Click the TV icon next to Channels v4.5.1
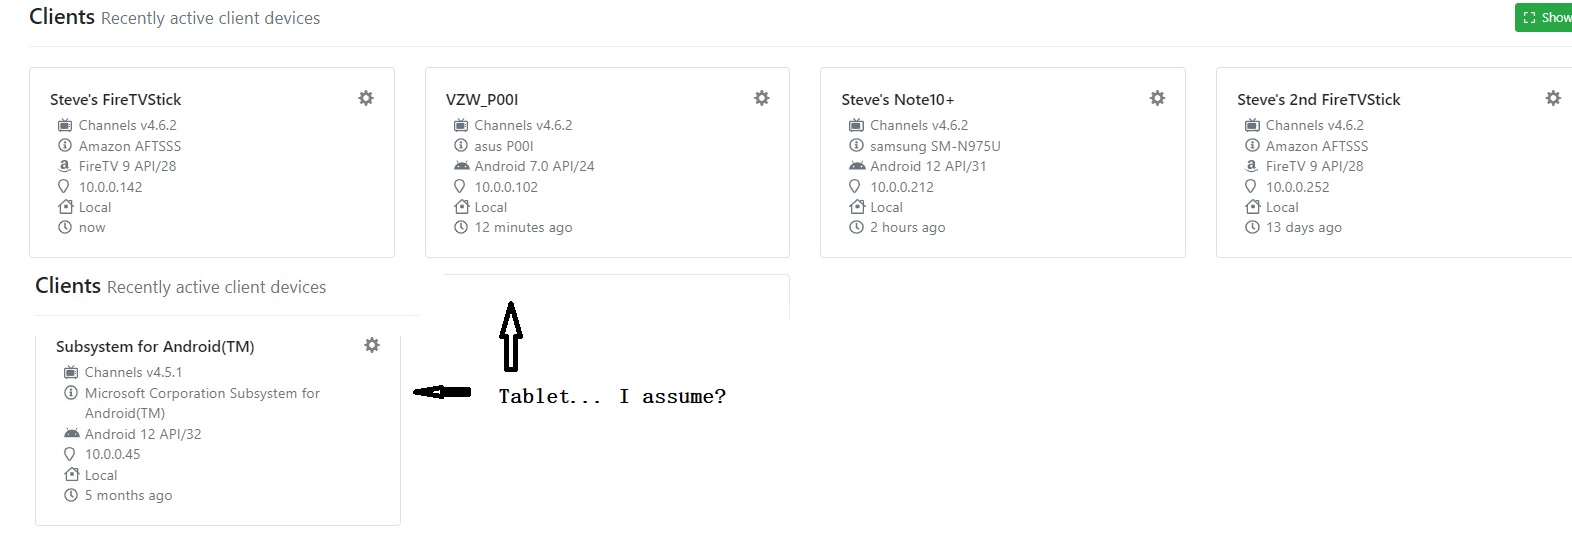 [71, 372]
